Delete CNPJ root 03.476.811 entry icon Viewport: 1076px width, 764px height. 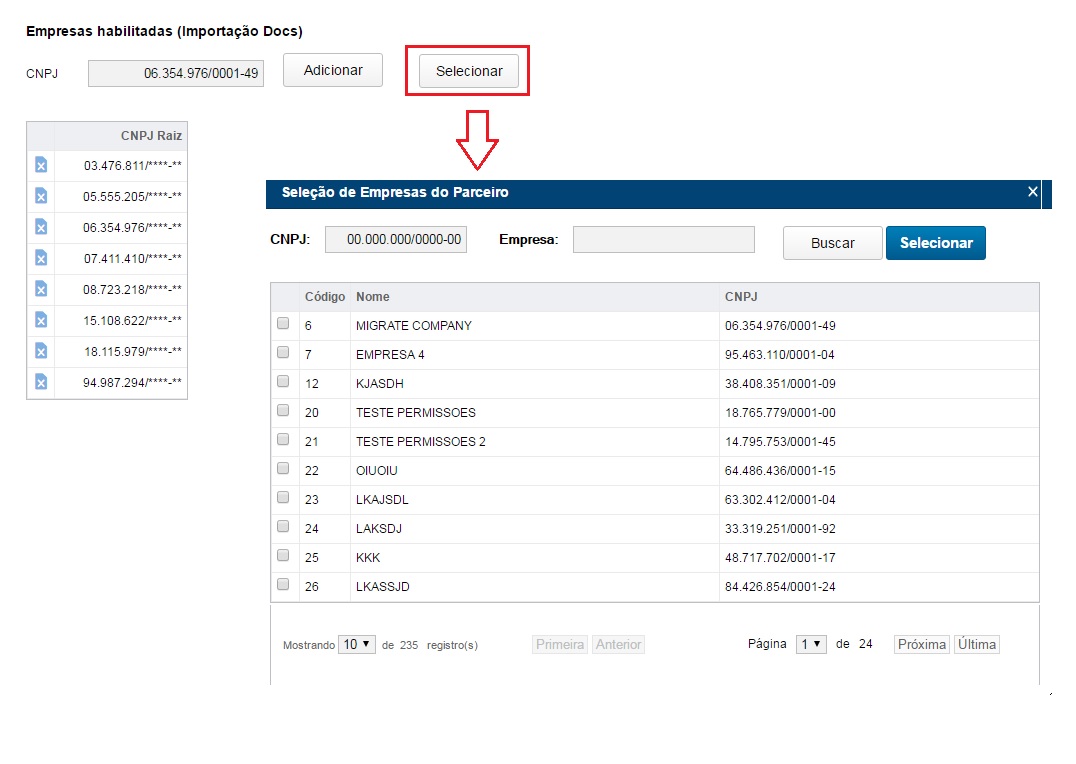[41, 165]
